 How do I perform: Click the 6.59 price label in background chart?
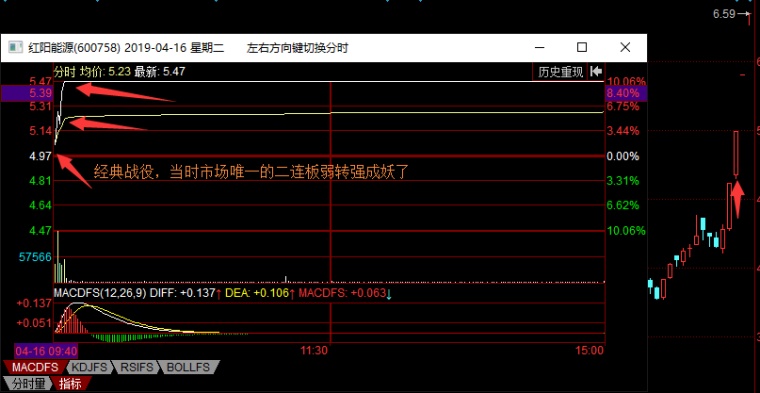[x=724, y=15]
